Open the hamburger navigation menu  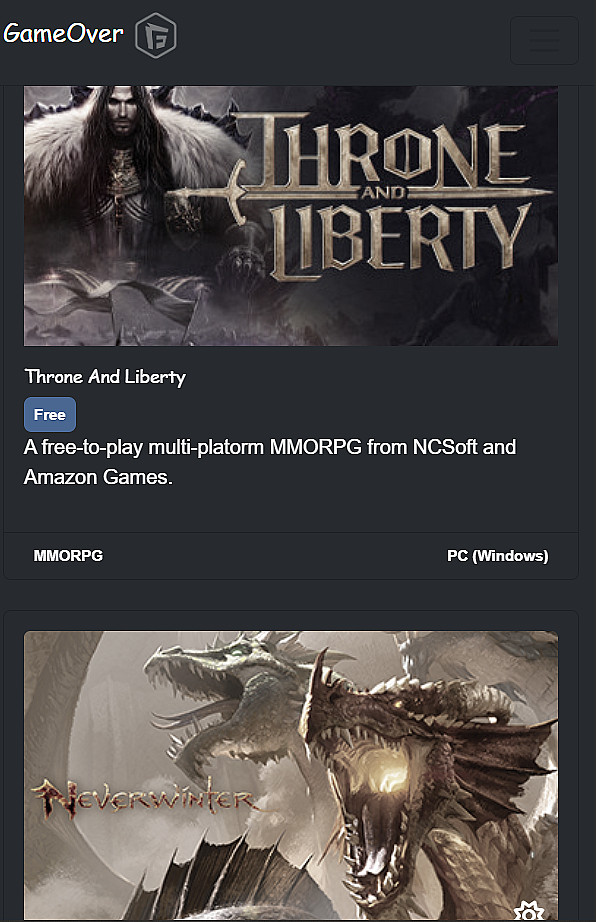click(x=544, y=40)
